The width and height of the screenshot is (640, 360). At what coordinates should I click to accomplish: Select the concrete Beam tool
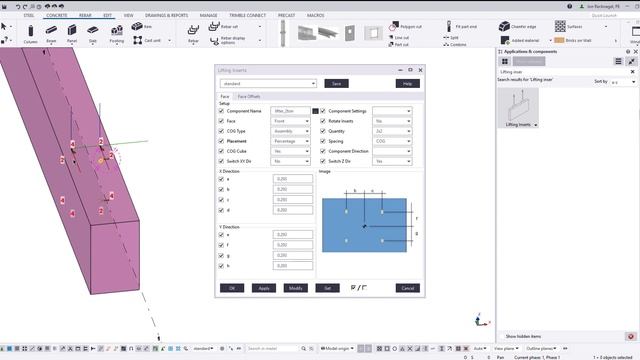(51, 33)
